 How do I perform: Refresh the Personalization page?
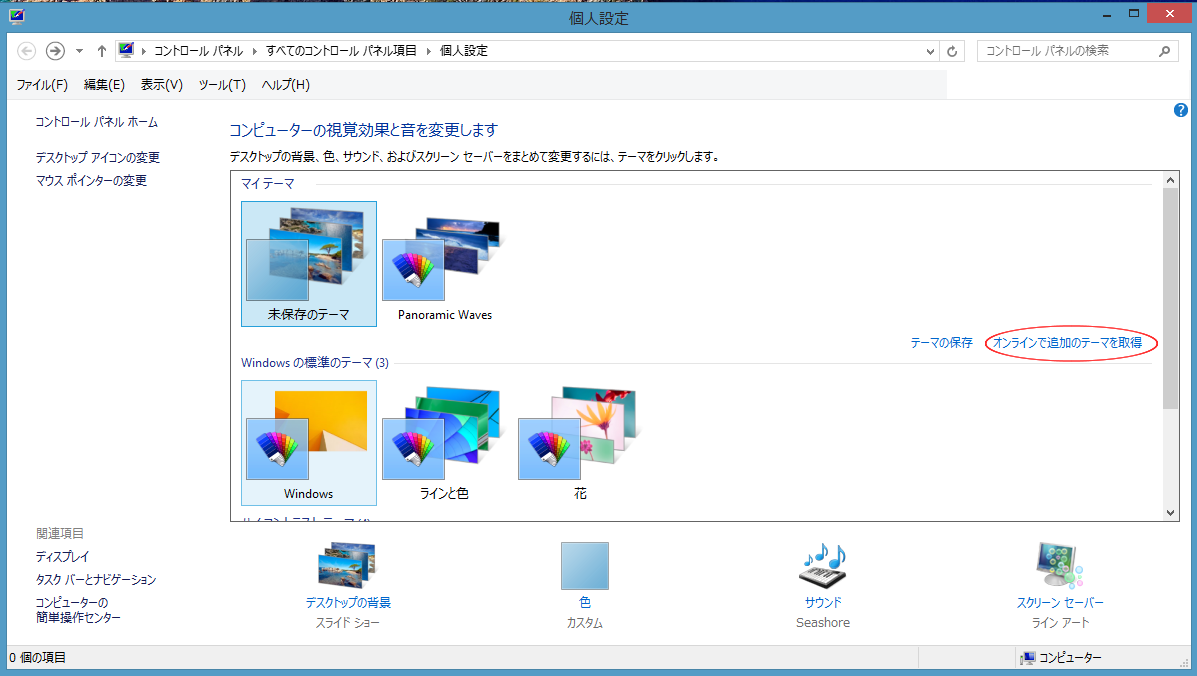coord(952,51)
